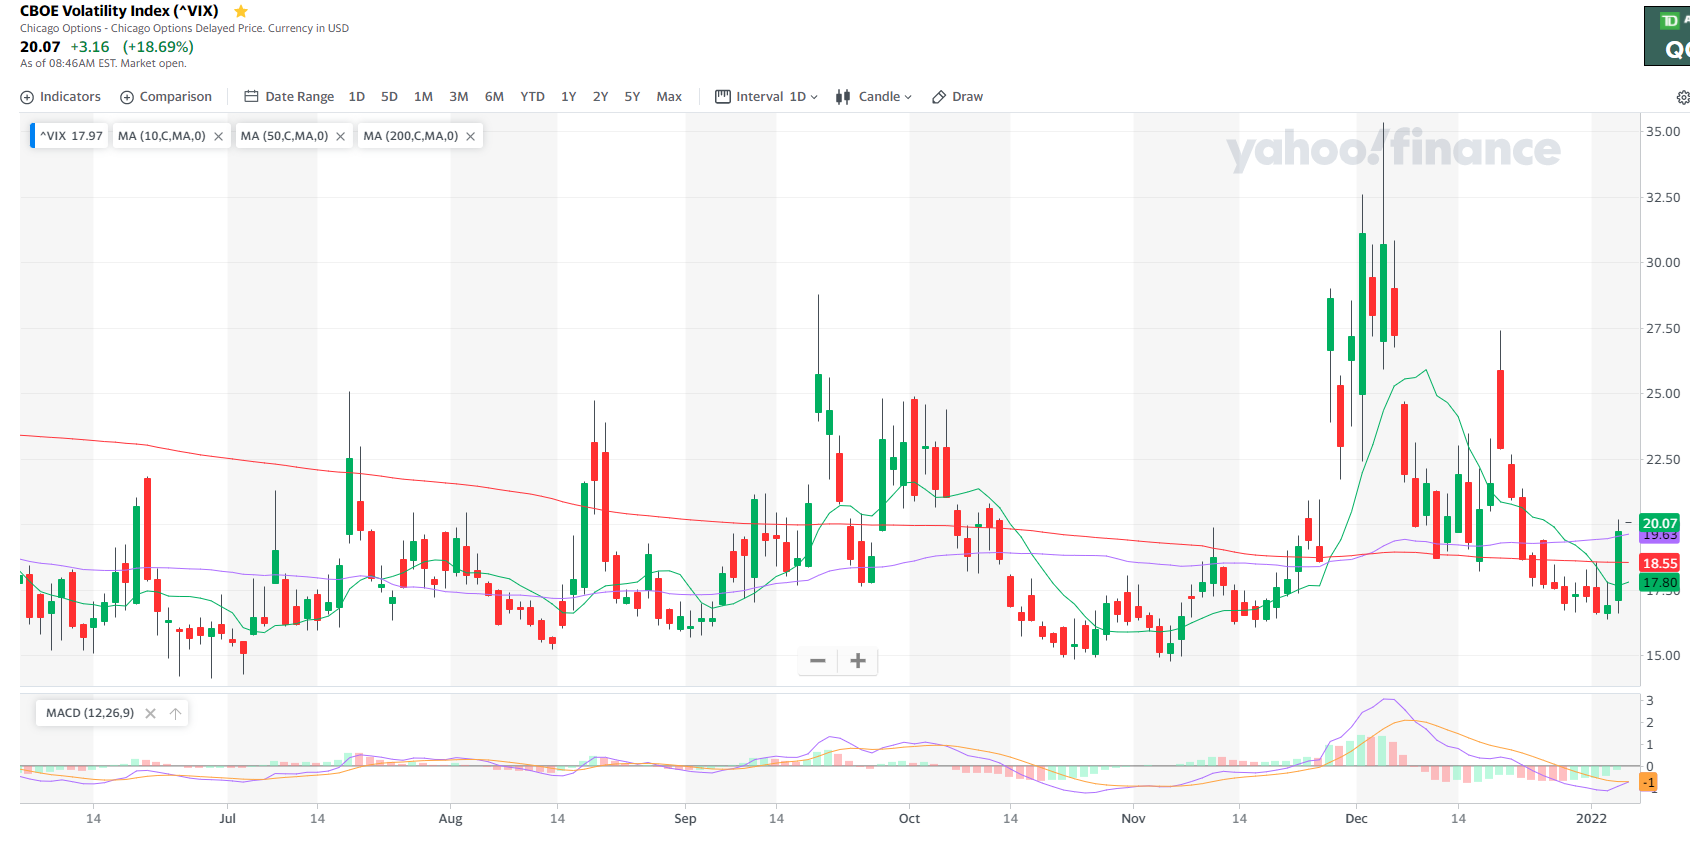The width and height of the screenshot is (1690, 850).
Task: Click the MACD (12,26,9) label
Action: point(90,713)
